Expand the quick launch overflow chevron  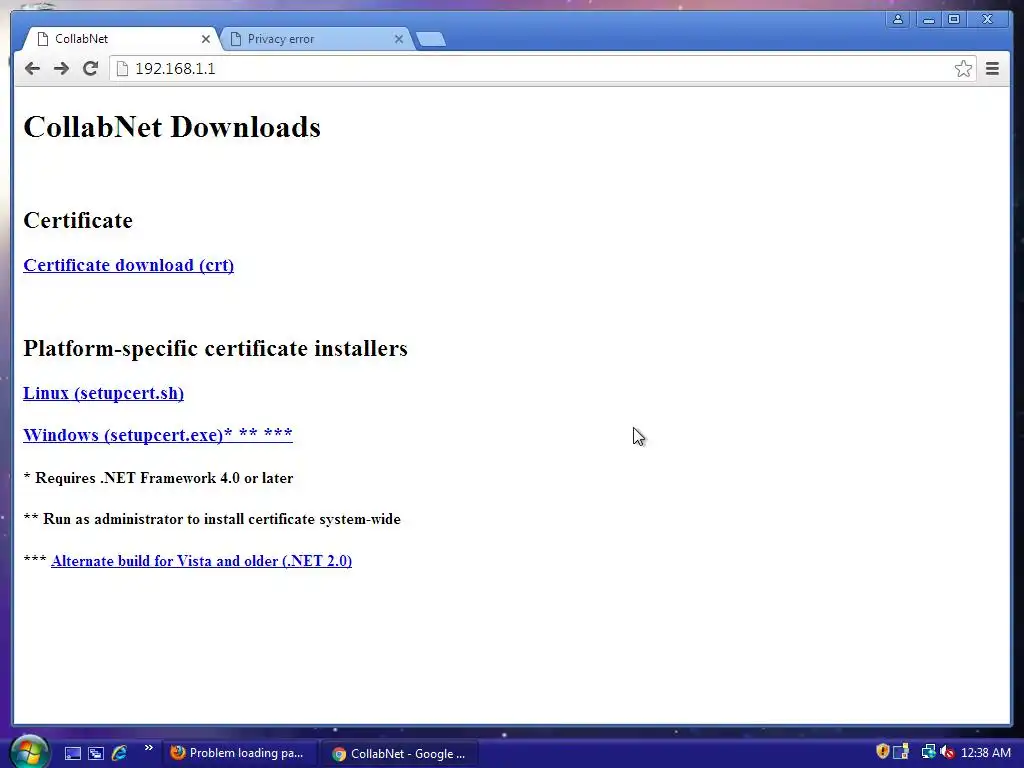tap(148, 748)
